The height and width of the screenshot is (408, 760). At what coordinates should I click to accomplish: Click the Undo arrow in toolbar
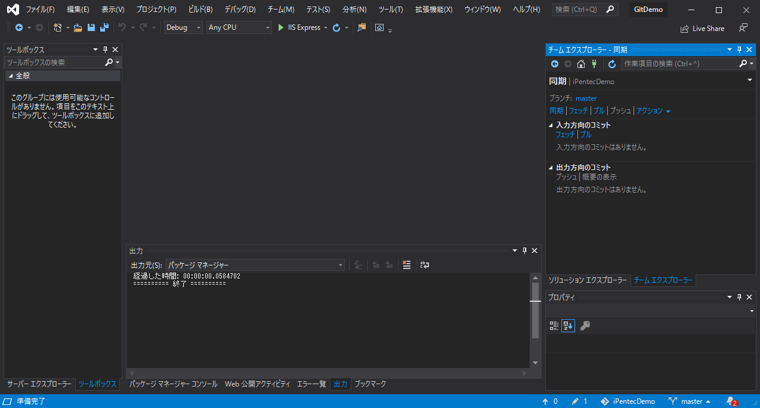point(122,28)
